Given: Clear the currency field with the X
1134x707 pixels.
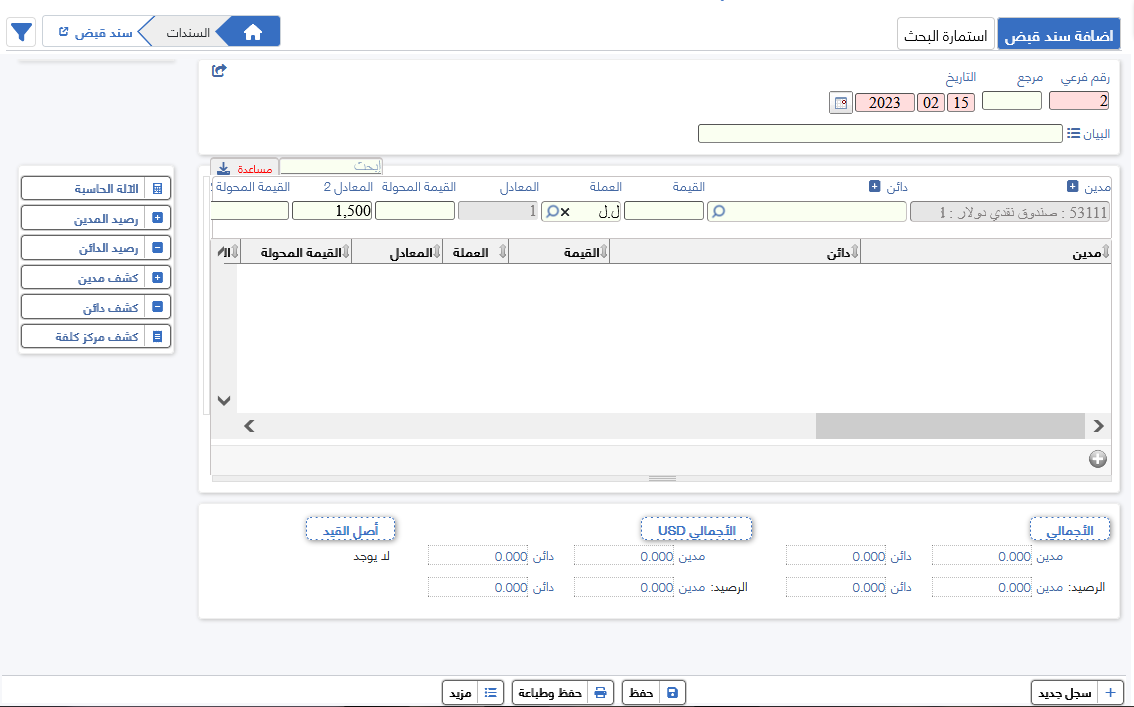Looking at the screenshot, I should 565,211.
